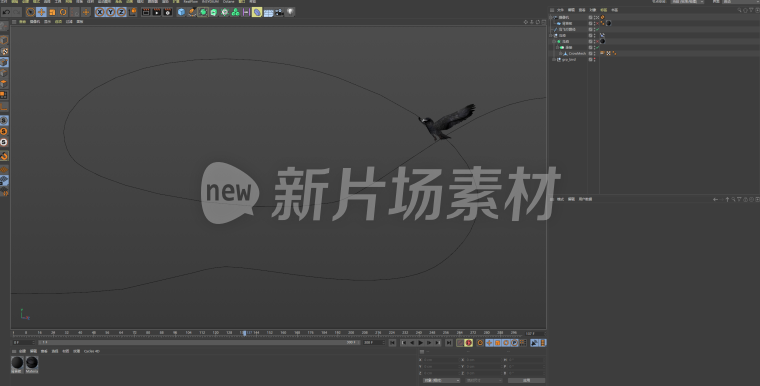Open Octane menu
The height and width of the screenshot is (386, 760).
(x=228, y=1)
